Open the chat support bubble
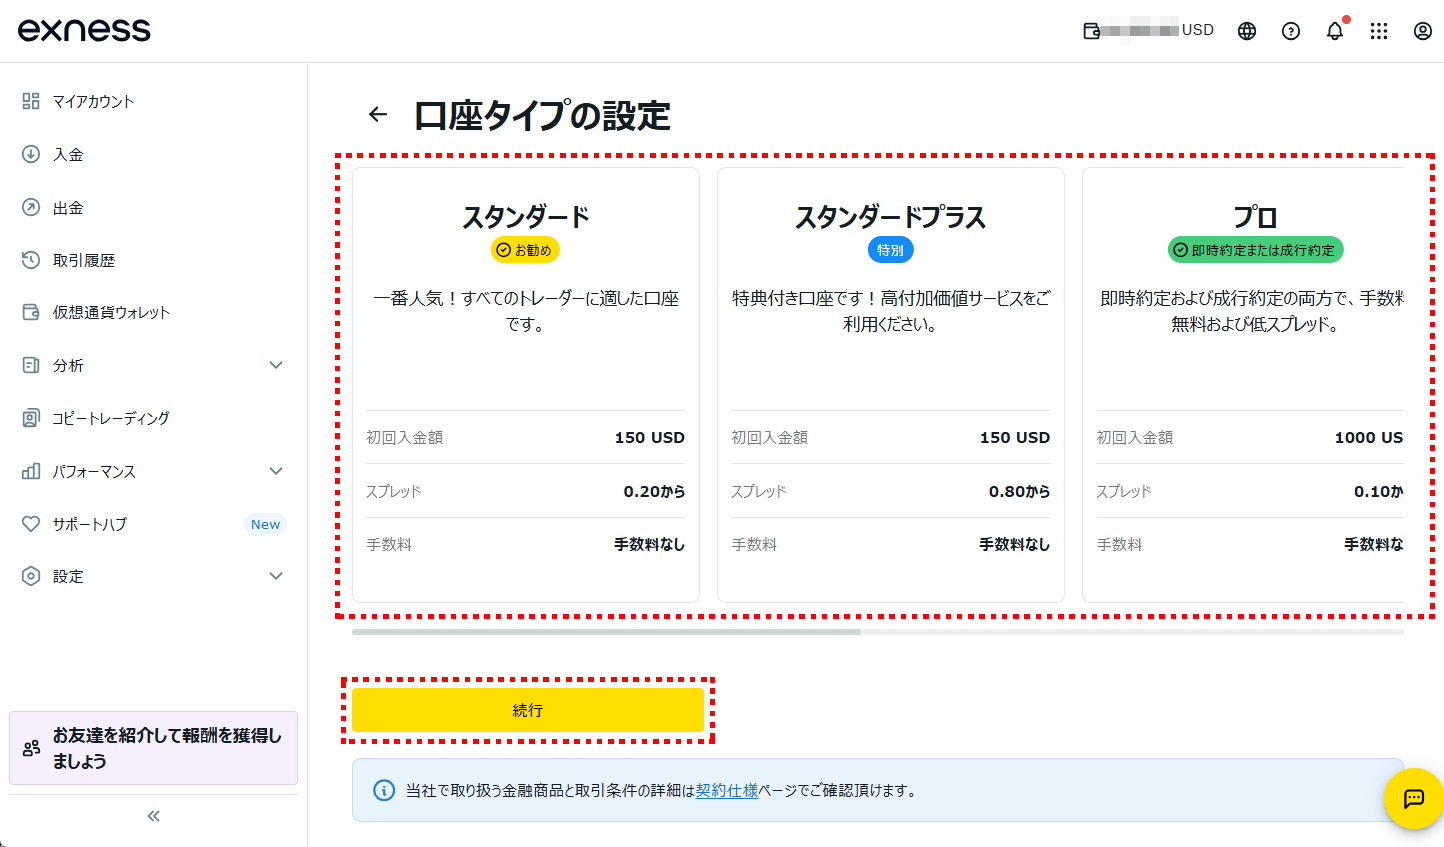Screen dimensions: 1444x847 pyautogui.click(x=1413, y=799)
